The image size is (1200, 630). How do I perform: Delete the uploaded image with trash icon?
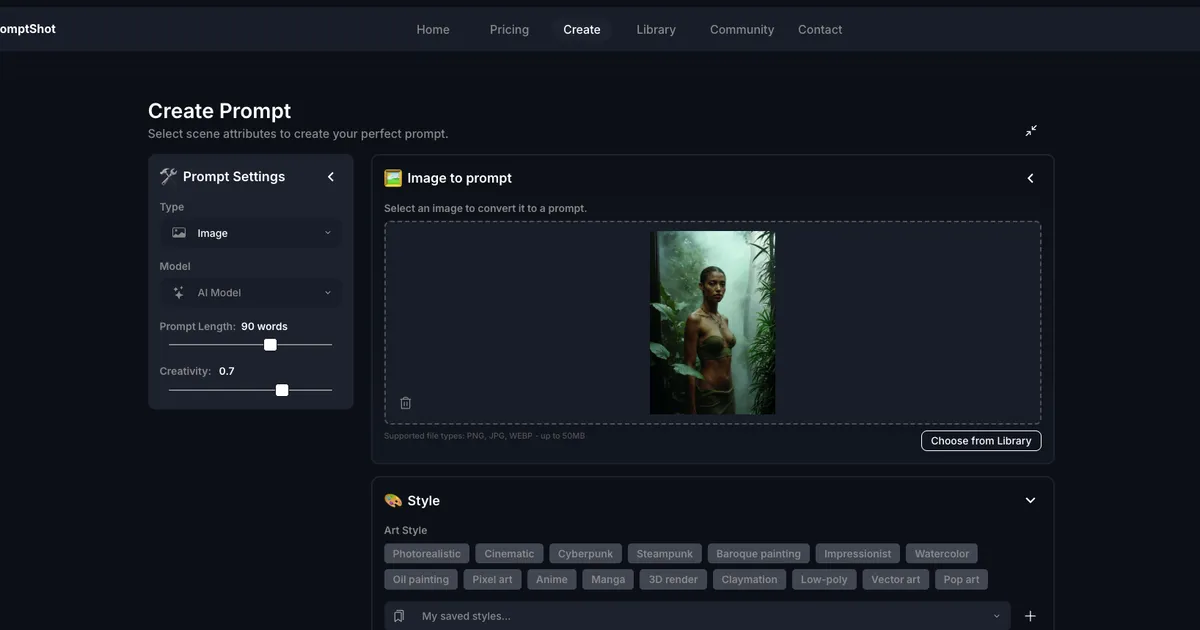click(405, 403)
